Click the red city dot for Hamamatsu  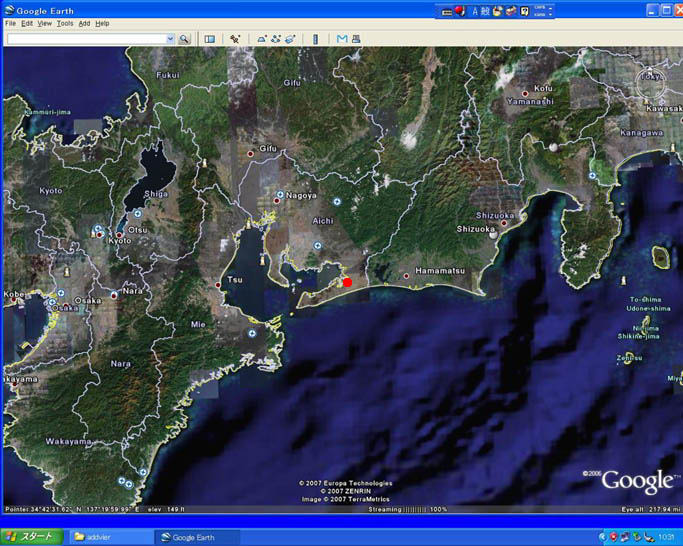click(x=406, y=276)
